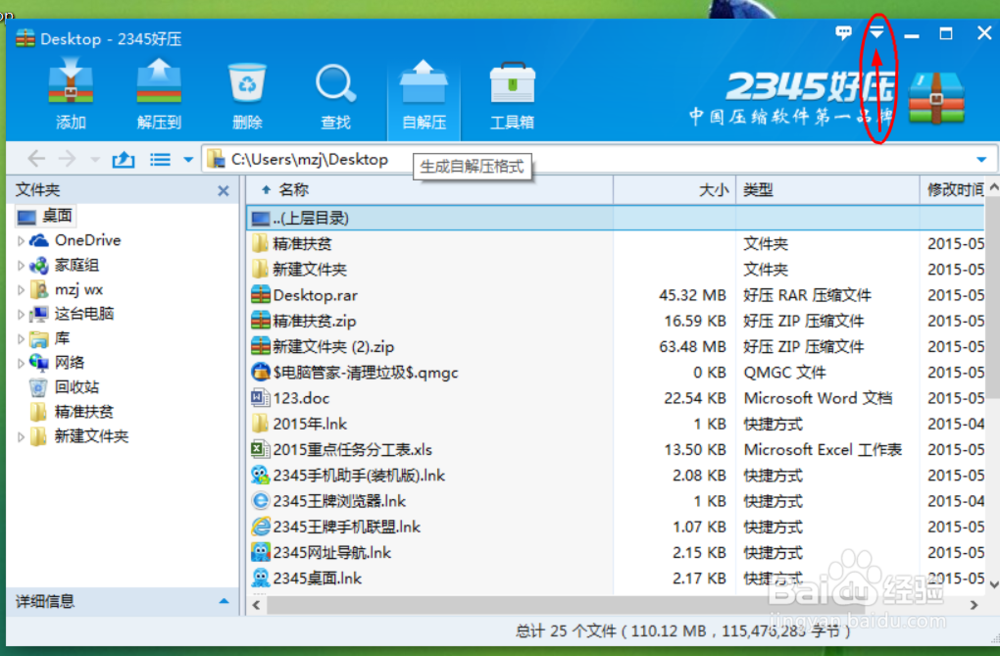Close the 文件夹 folder panel

click(x=223, y=191)
